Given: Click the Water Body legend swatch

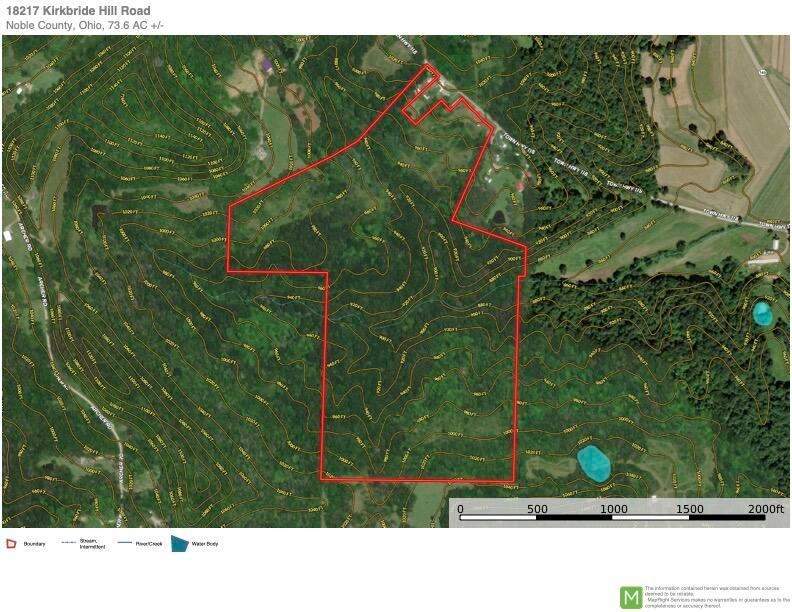Looking at the screenshot, I should [180, 544].
